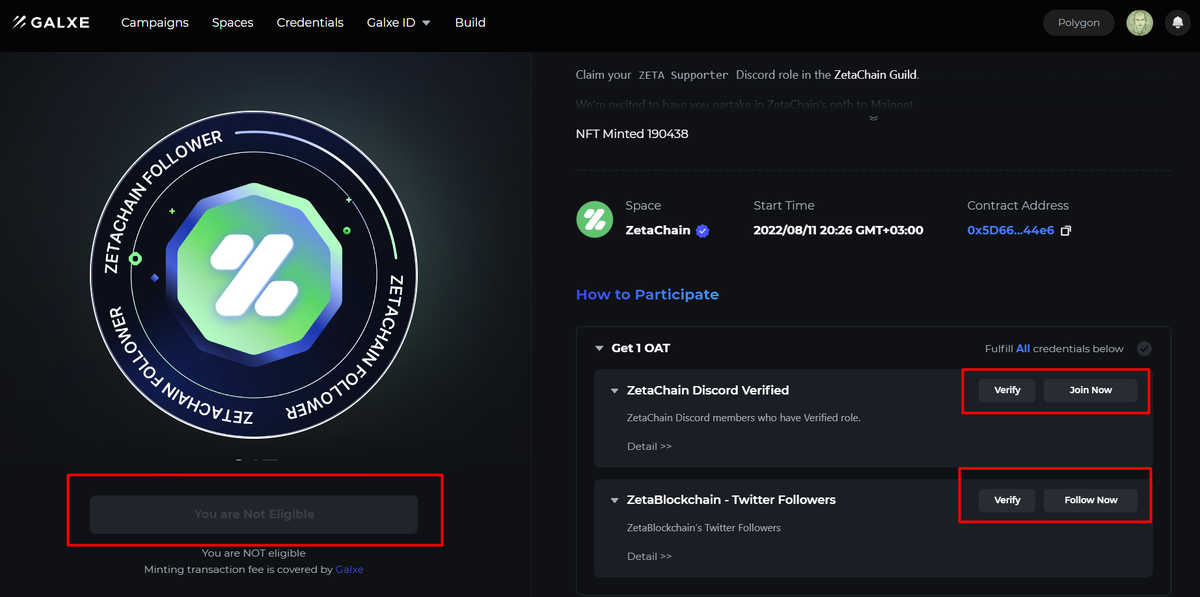
Task: Copy the contract address icon
Action: (x=1066, y=231)
